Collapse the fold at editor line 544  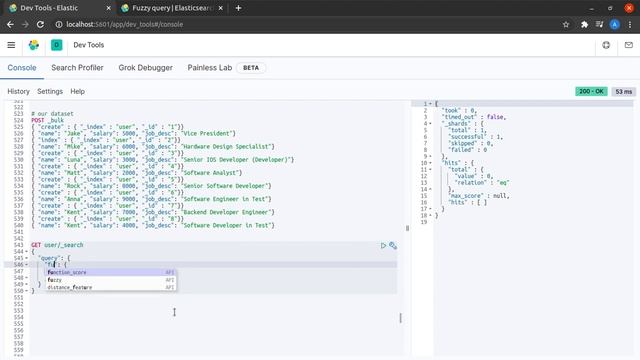tap(27, 251)
